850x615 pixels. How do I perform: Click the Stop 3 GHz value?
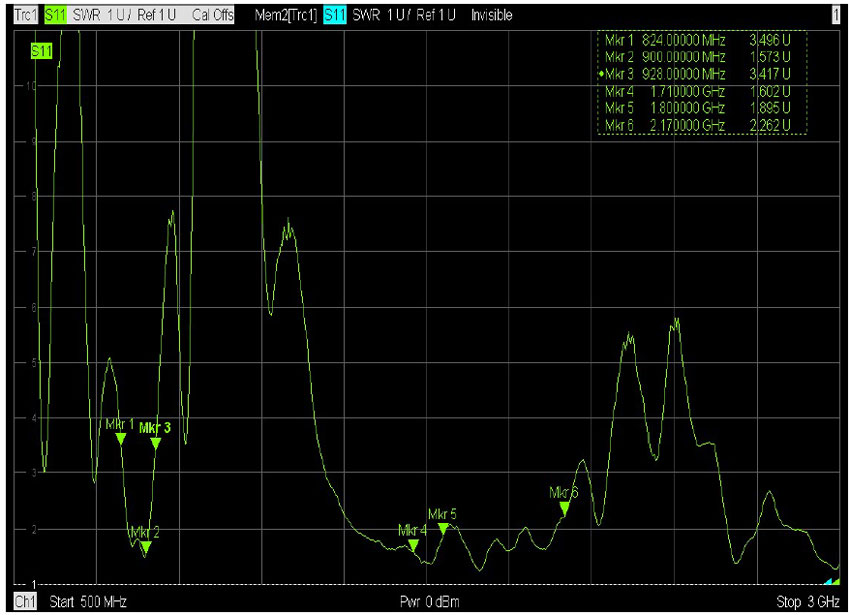coord(808,602)
